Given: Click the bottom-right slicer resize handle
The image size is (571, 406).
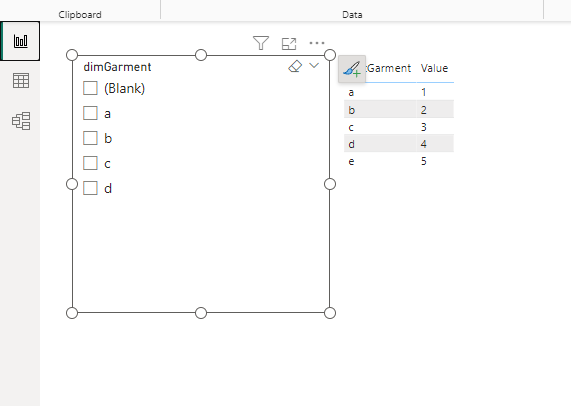Looking at the screenshot, I should coord(330,313).
